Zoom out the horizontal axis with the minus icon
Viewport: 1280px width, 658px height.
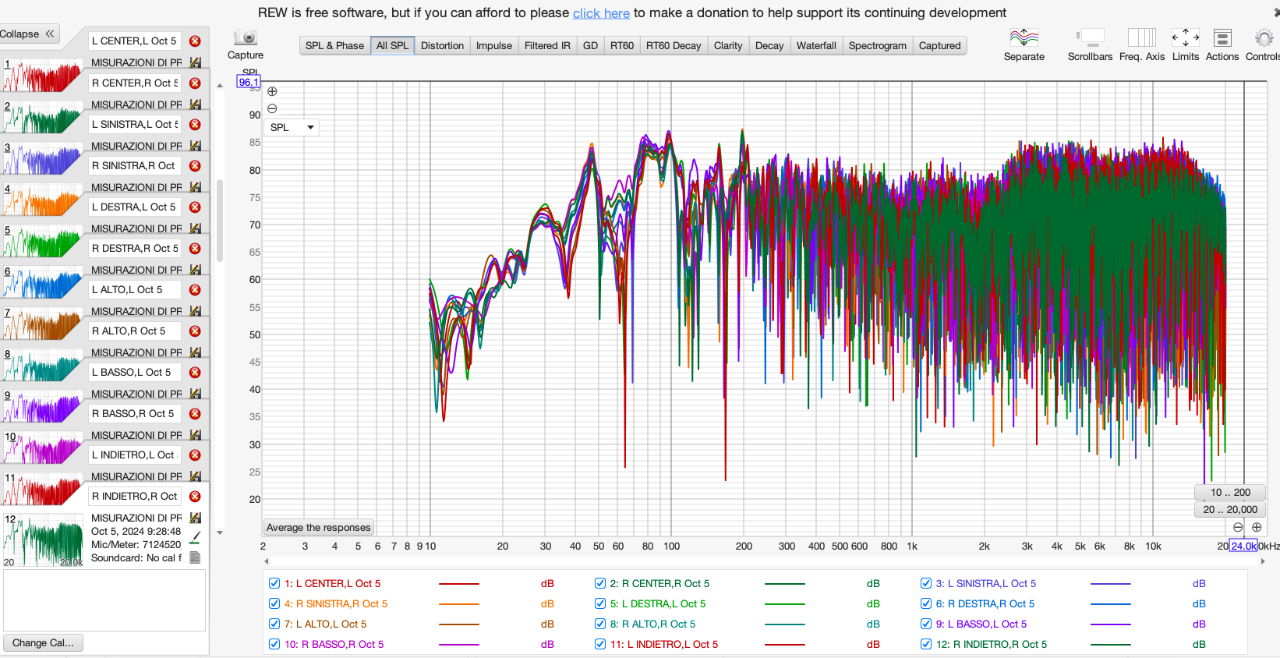pyautogui.click(x=1238, y=527)
